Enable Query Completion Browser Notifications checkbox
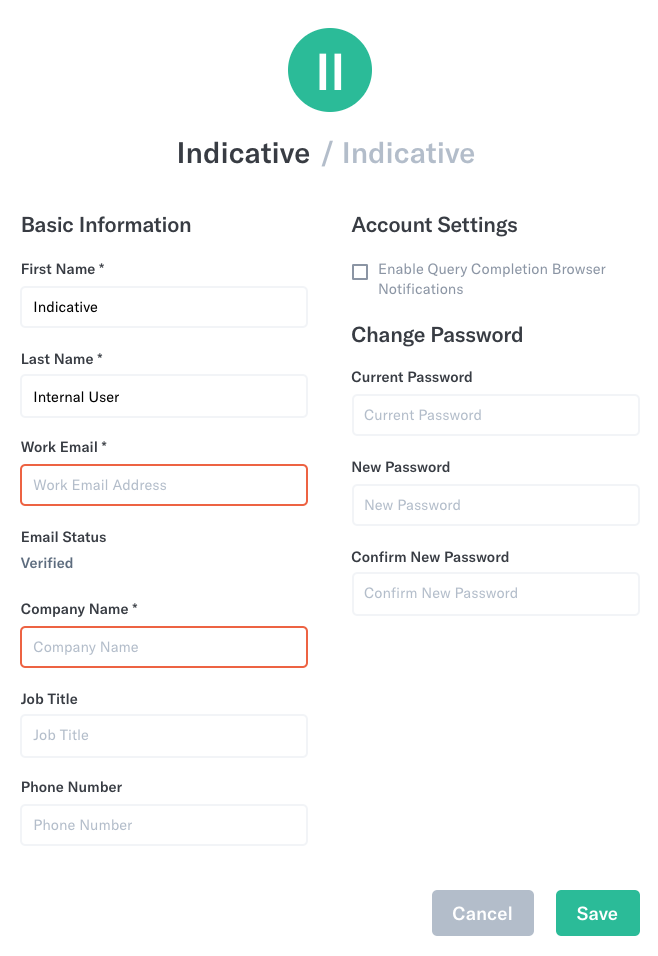Screen dimensions: 658x956 pos(360,272)
